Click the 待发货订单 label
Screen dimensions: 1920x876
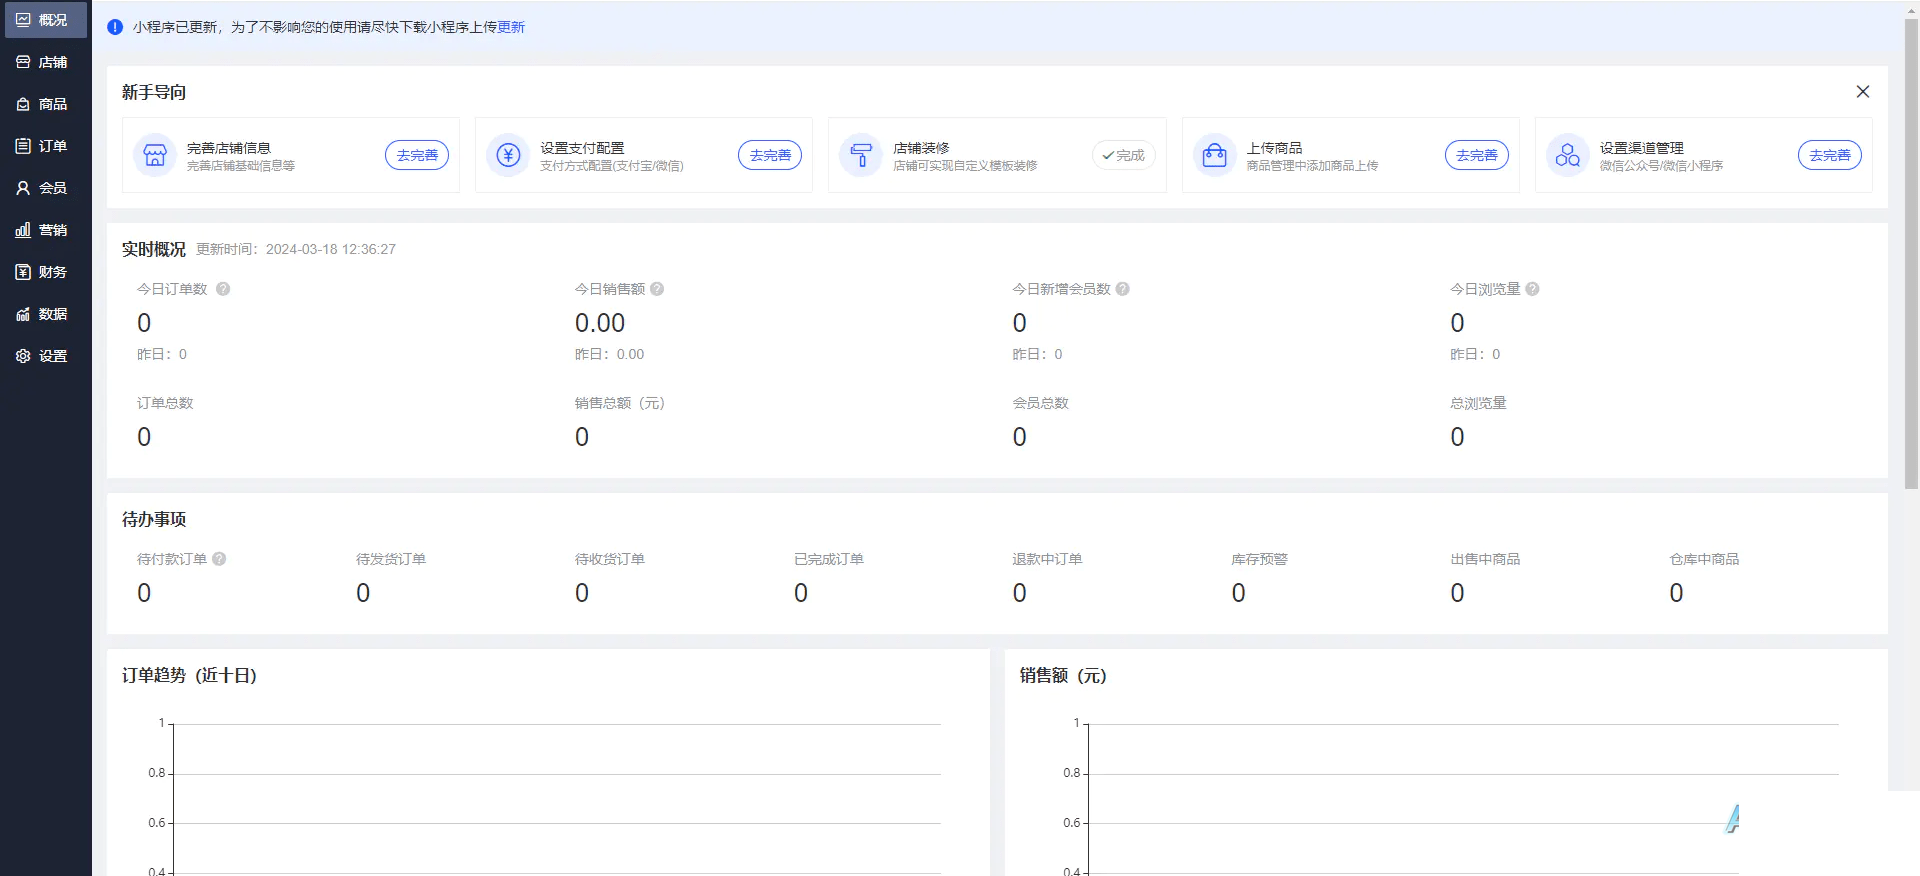[x=391, y=559]
